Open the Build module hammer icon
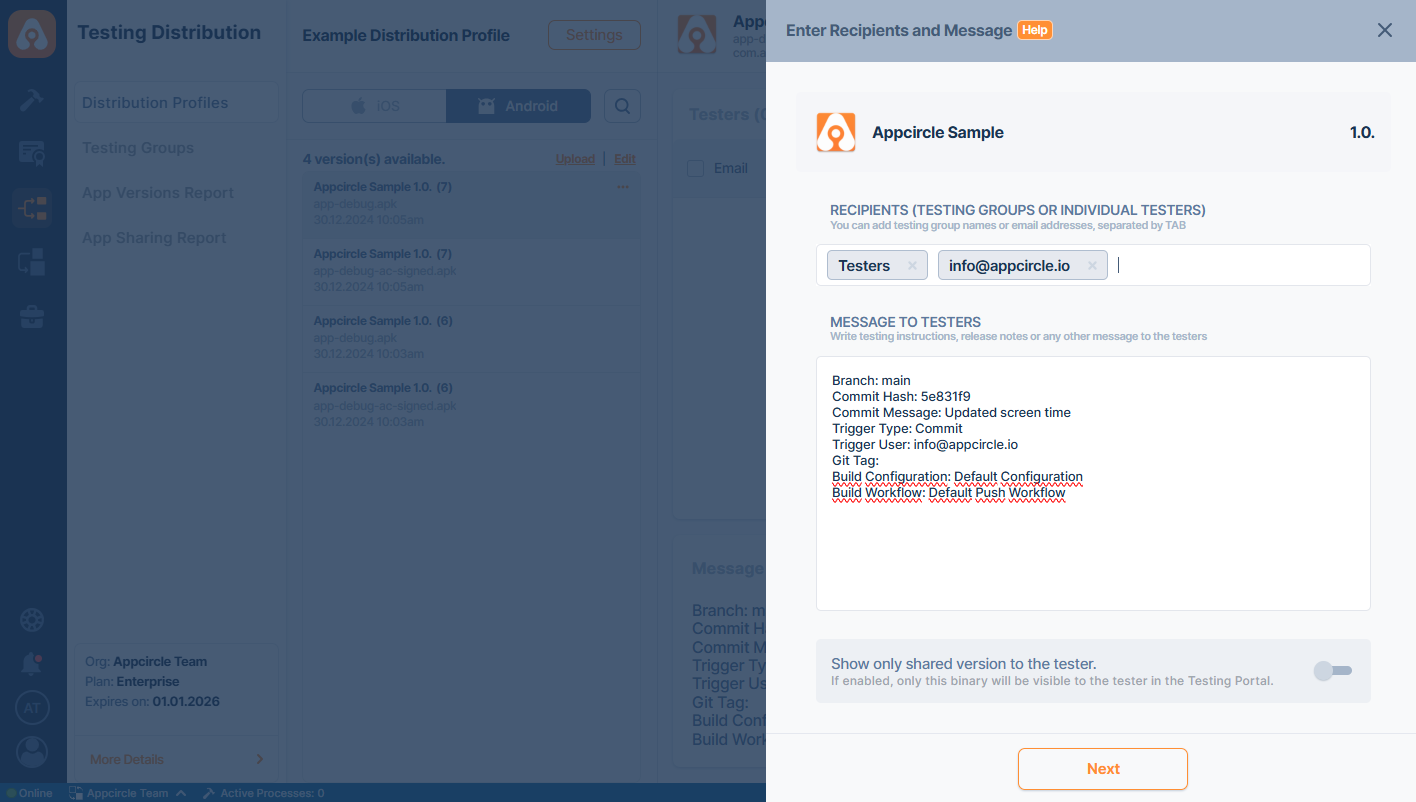The height and width of the screenshot is (802, 1416). tap(32, 100)
